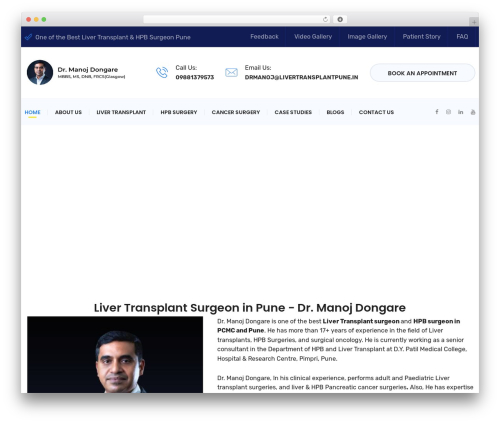Screen dimensions: 500x423
Task: Open the Feedback link
Action: (x=264, y=37)
